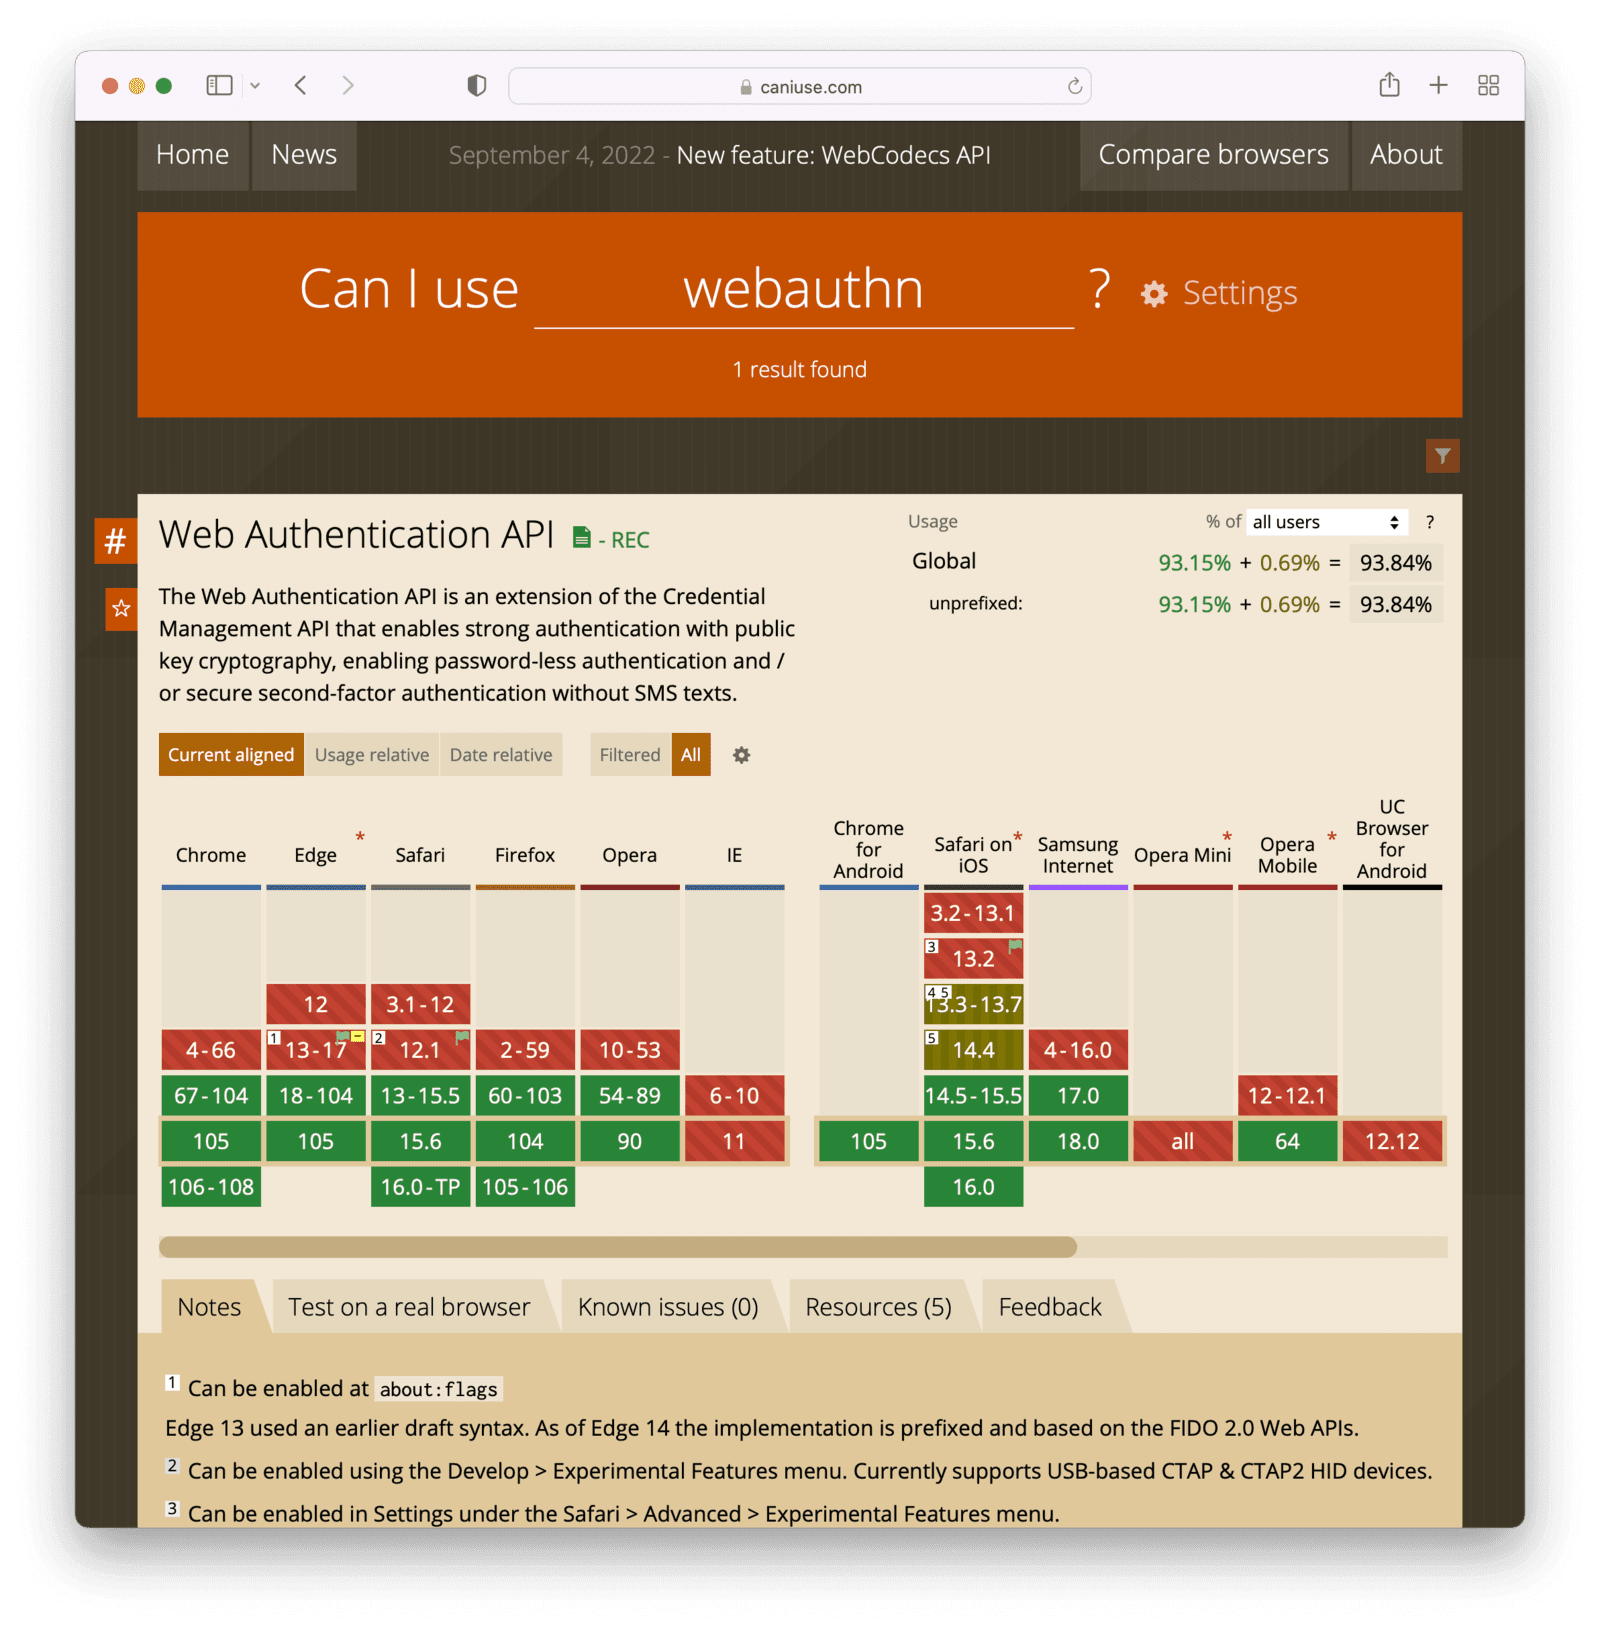
Task: Click UC Browser 12.12 cell
Action: point(1392,1141)
